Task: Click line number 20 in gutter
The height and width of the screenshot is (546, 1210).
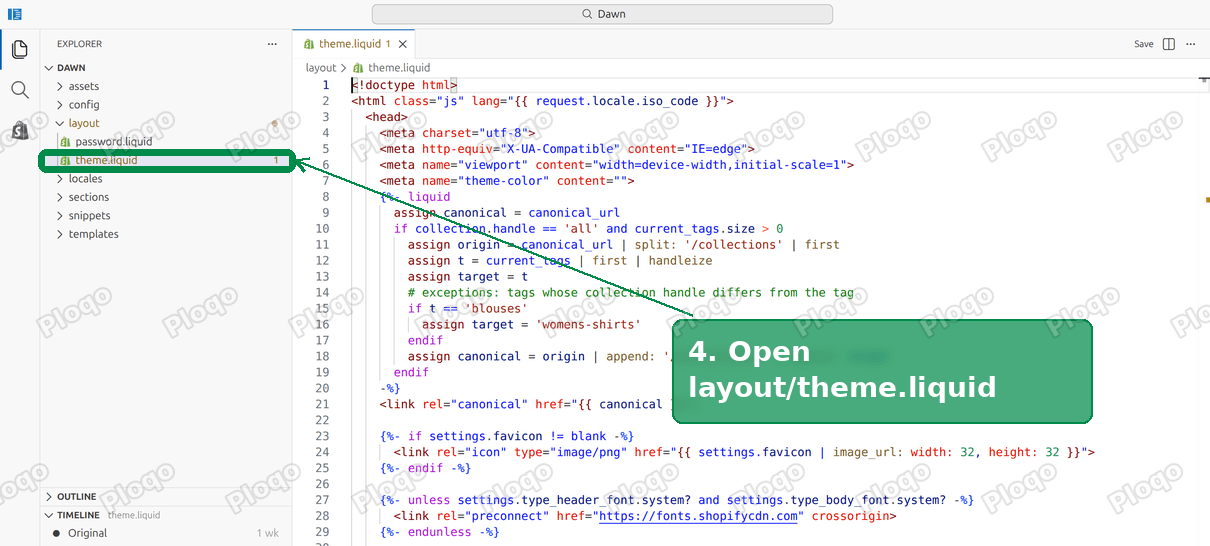Action: (321, 388)
